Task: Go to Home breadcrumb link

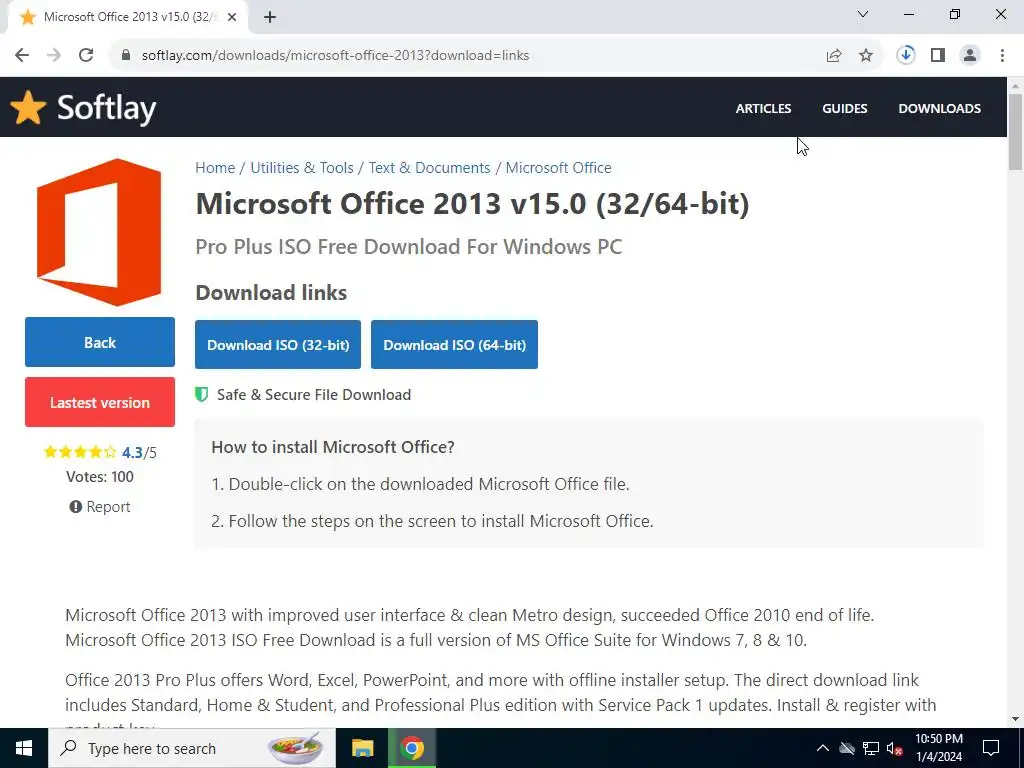Action: coord(215,168)
